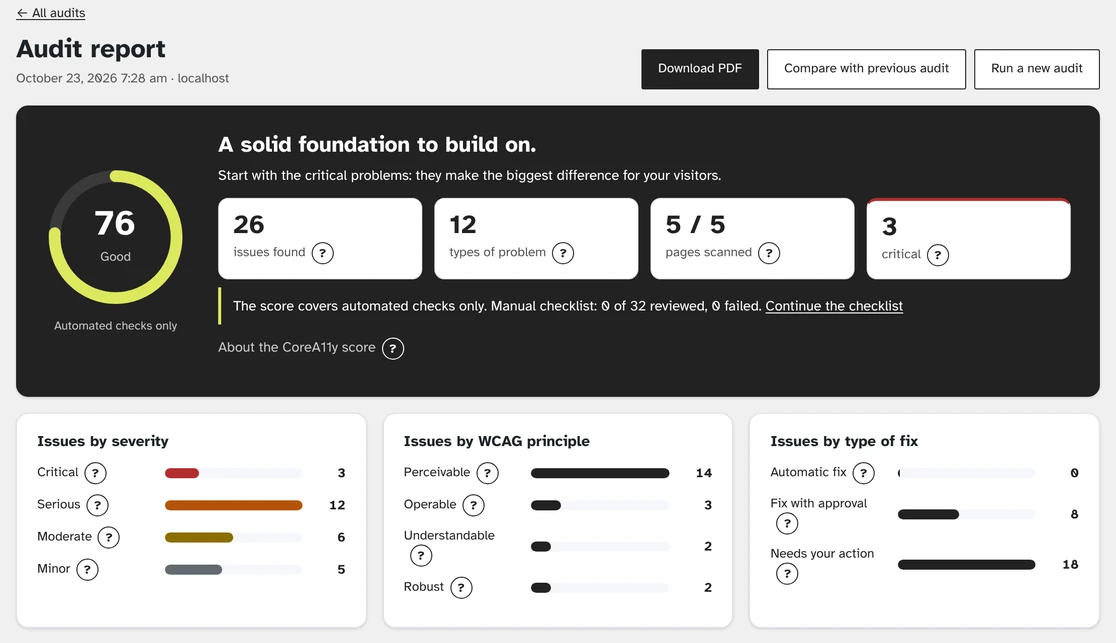Viewport: 1116px width, 643px height.
Task: Click Operable help question mark
Action: click(x=473, y=505)
